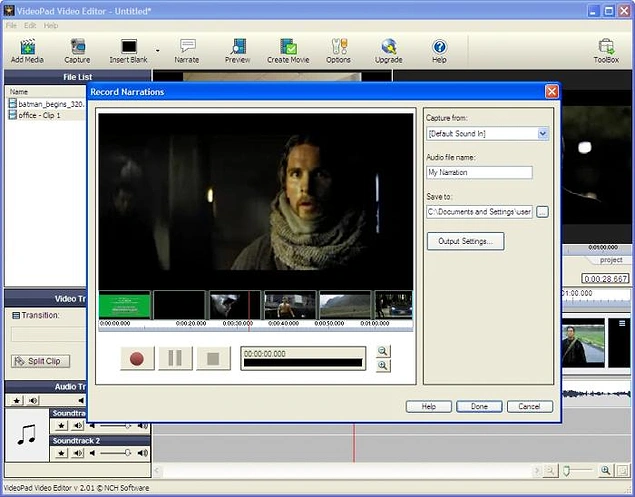The width and height of the screenshot is (635, 497).
Task: Click the upper zoom magnifier in dialog
Action: pyautogui.click(x=383, y=351)
